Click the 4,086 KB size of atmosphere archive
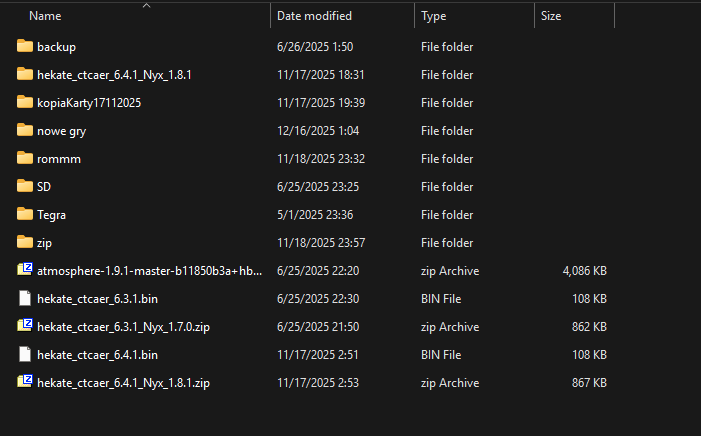The width and height of the screenshot is (701, 436). pos(585,271)
